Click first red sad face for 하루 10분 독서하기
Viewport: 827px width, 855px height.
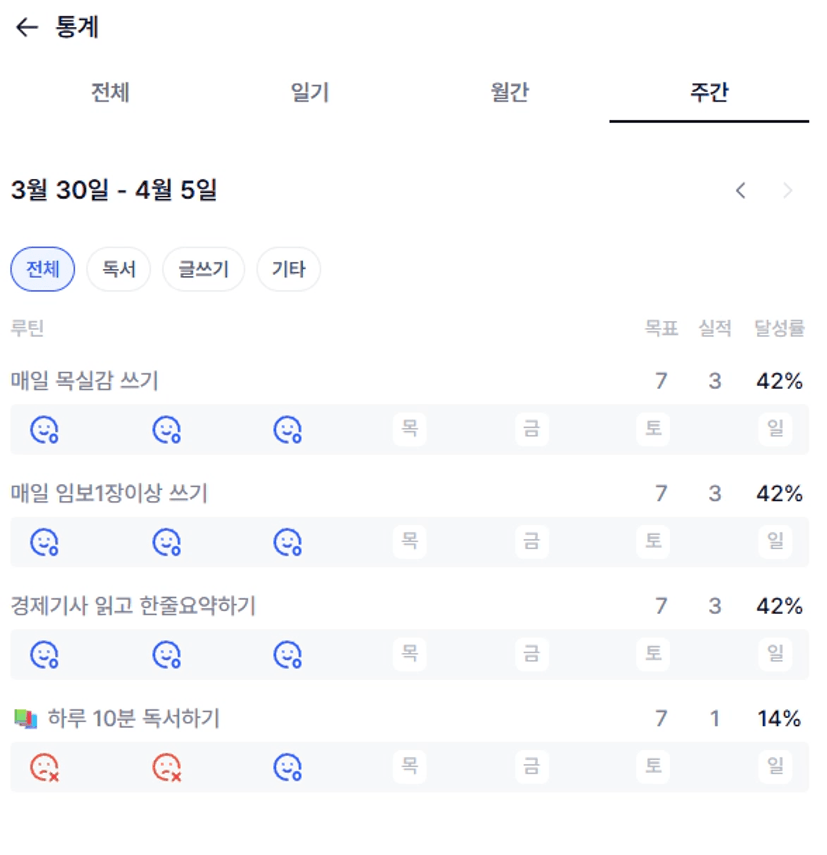(44, 768)
